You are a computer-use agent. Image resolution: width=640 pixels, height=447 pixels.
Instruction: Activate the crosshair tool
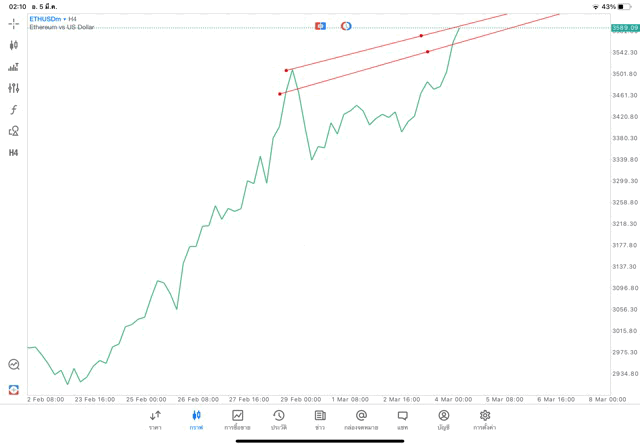coord(14,23)
